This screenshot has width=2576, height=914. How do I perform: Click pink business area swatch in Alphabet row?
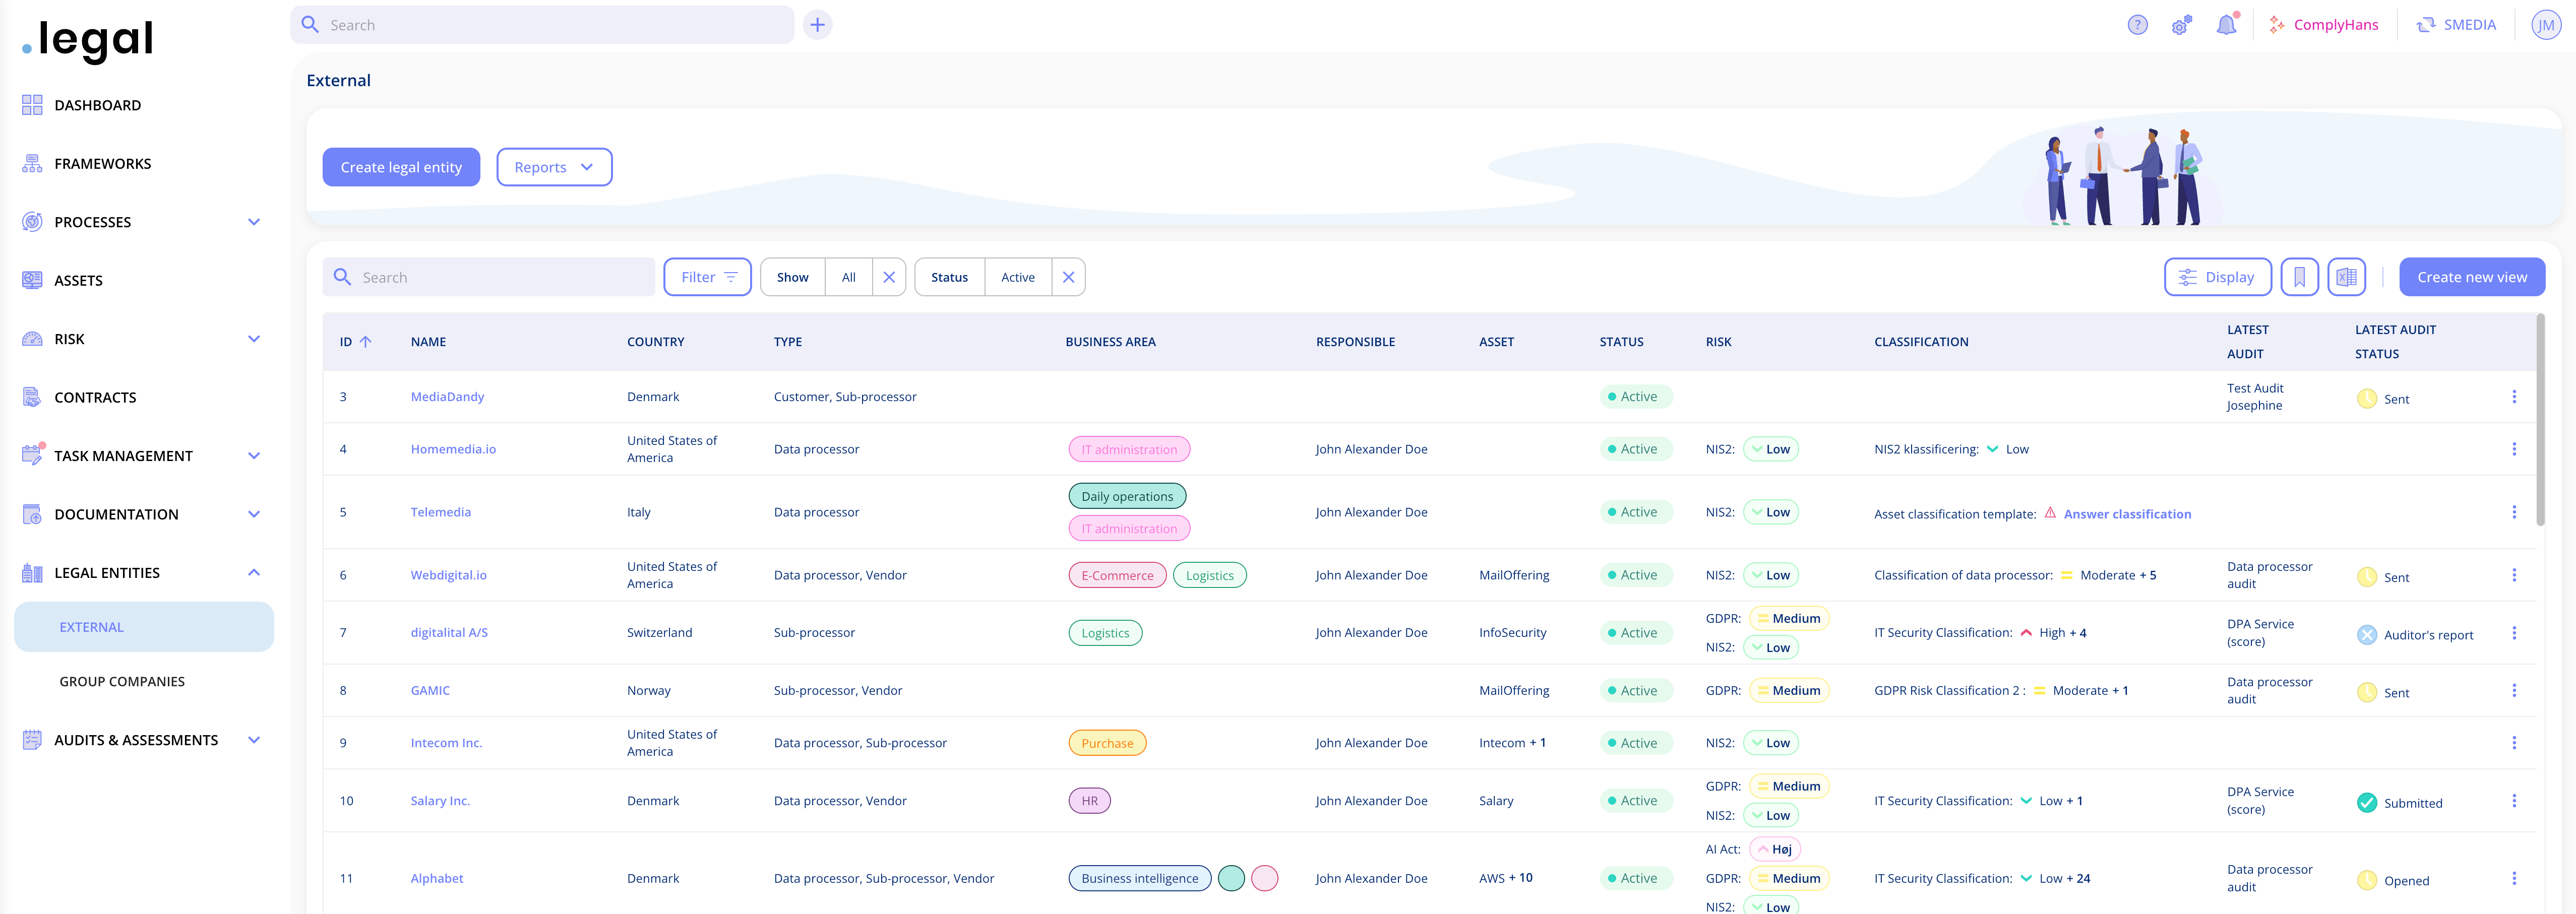click(x=1264, y=878)
